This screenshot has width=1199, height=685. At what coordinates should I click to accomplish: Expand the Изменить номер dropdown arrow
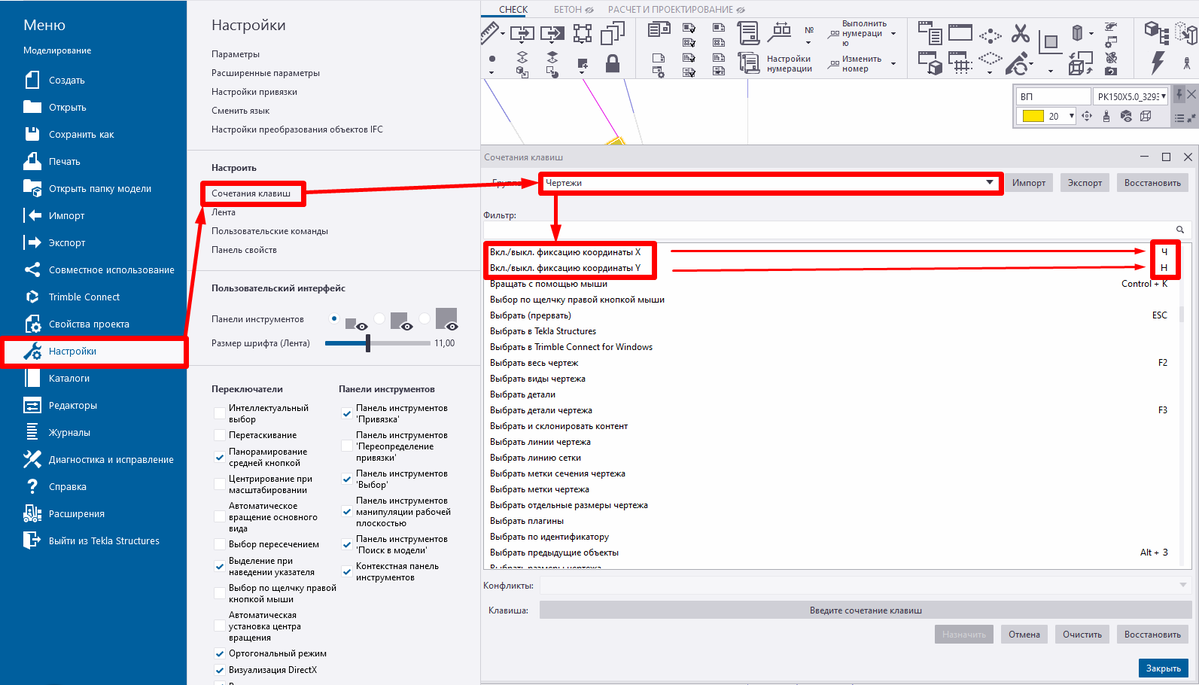[893, 63]
